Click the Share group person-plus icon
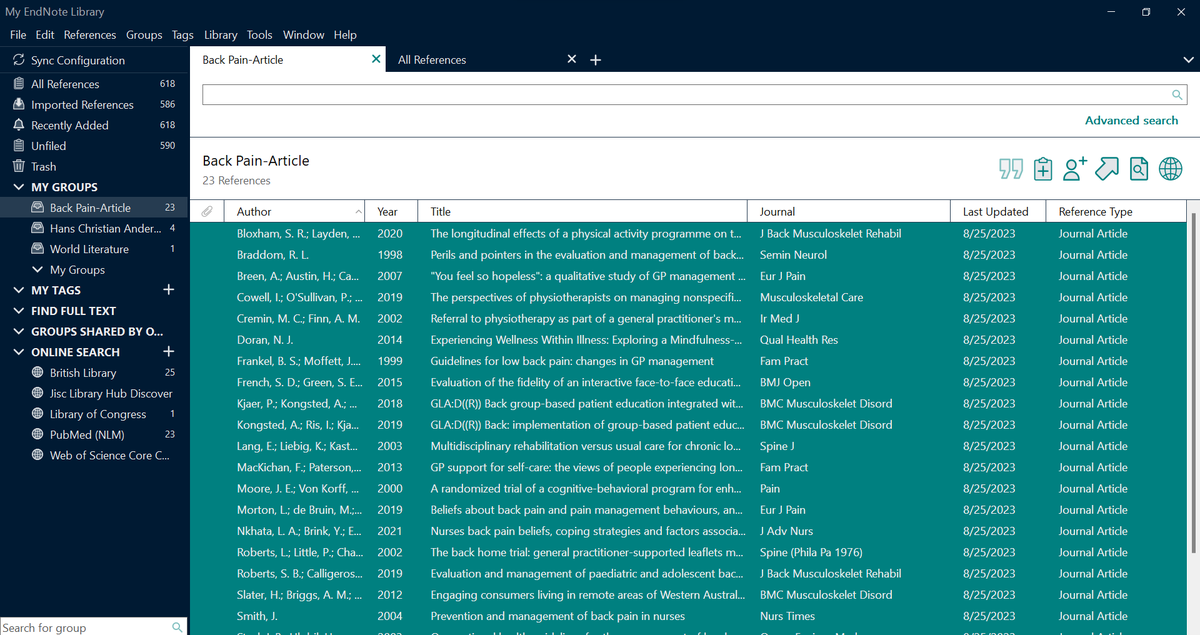1200x635 pixels. pos(1075,169)
